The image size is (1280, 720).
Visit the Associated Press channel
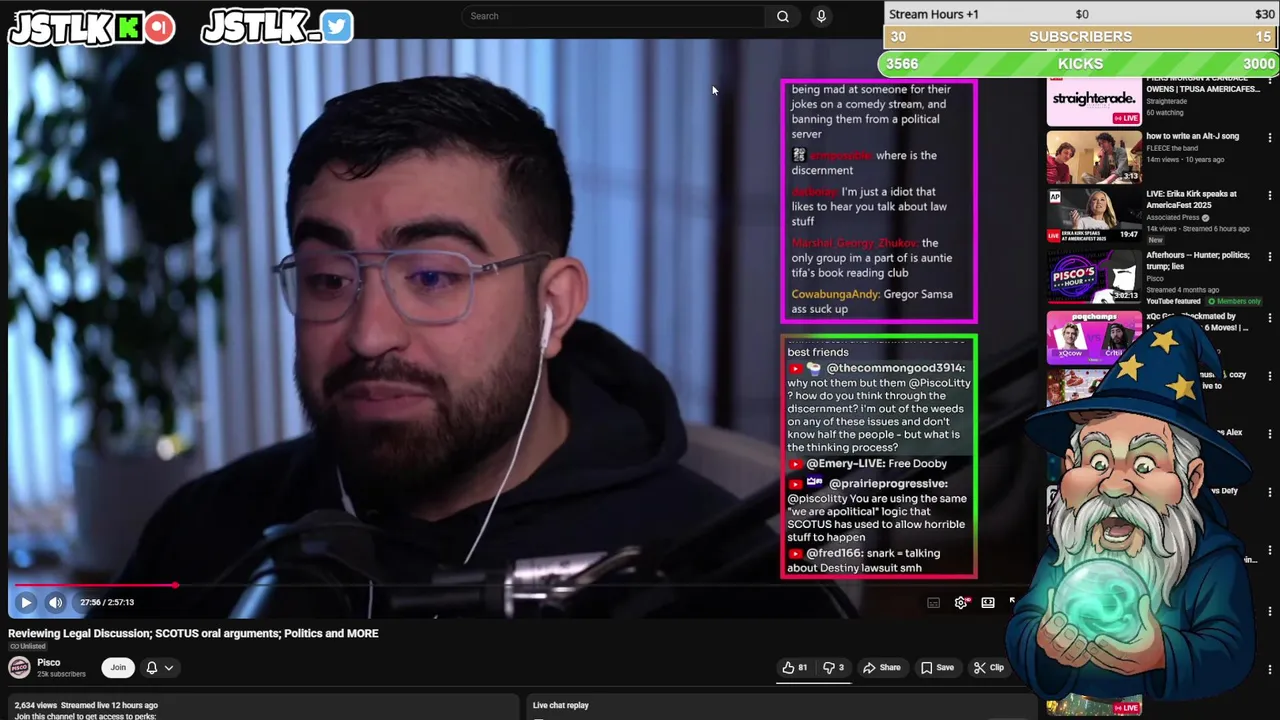[x=1172, y=217]
